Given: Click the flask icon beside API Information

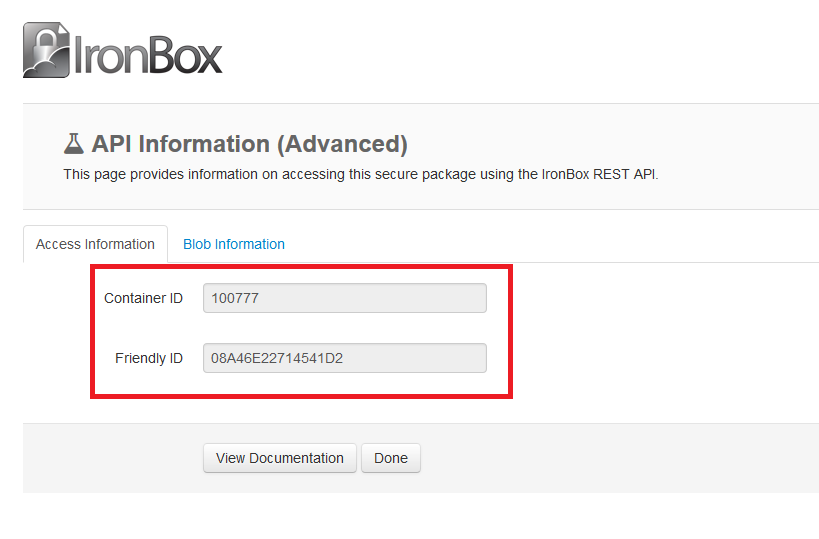Looking at the screenshot, I should tap(74, 144).
